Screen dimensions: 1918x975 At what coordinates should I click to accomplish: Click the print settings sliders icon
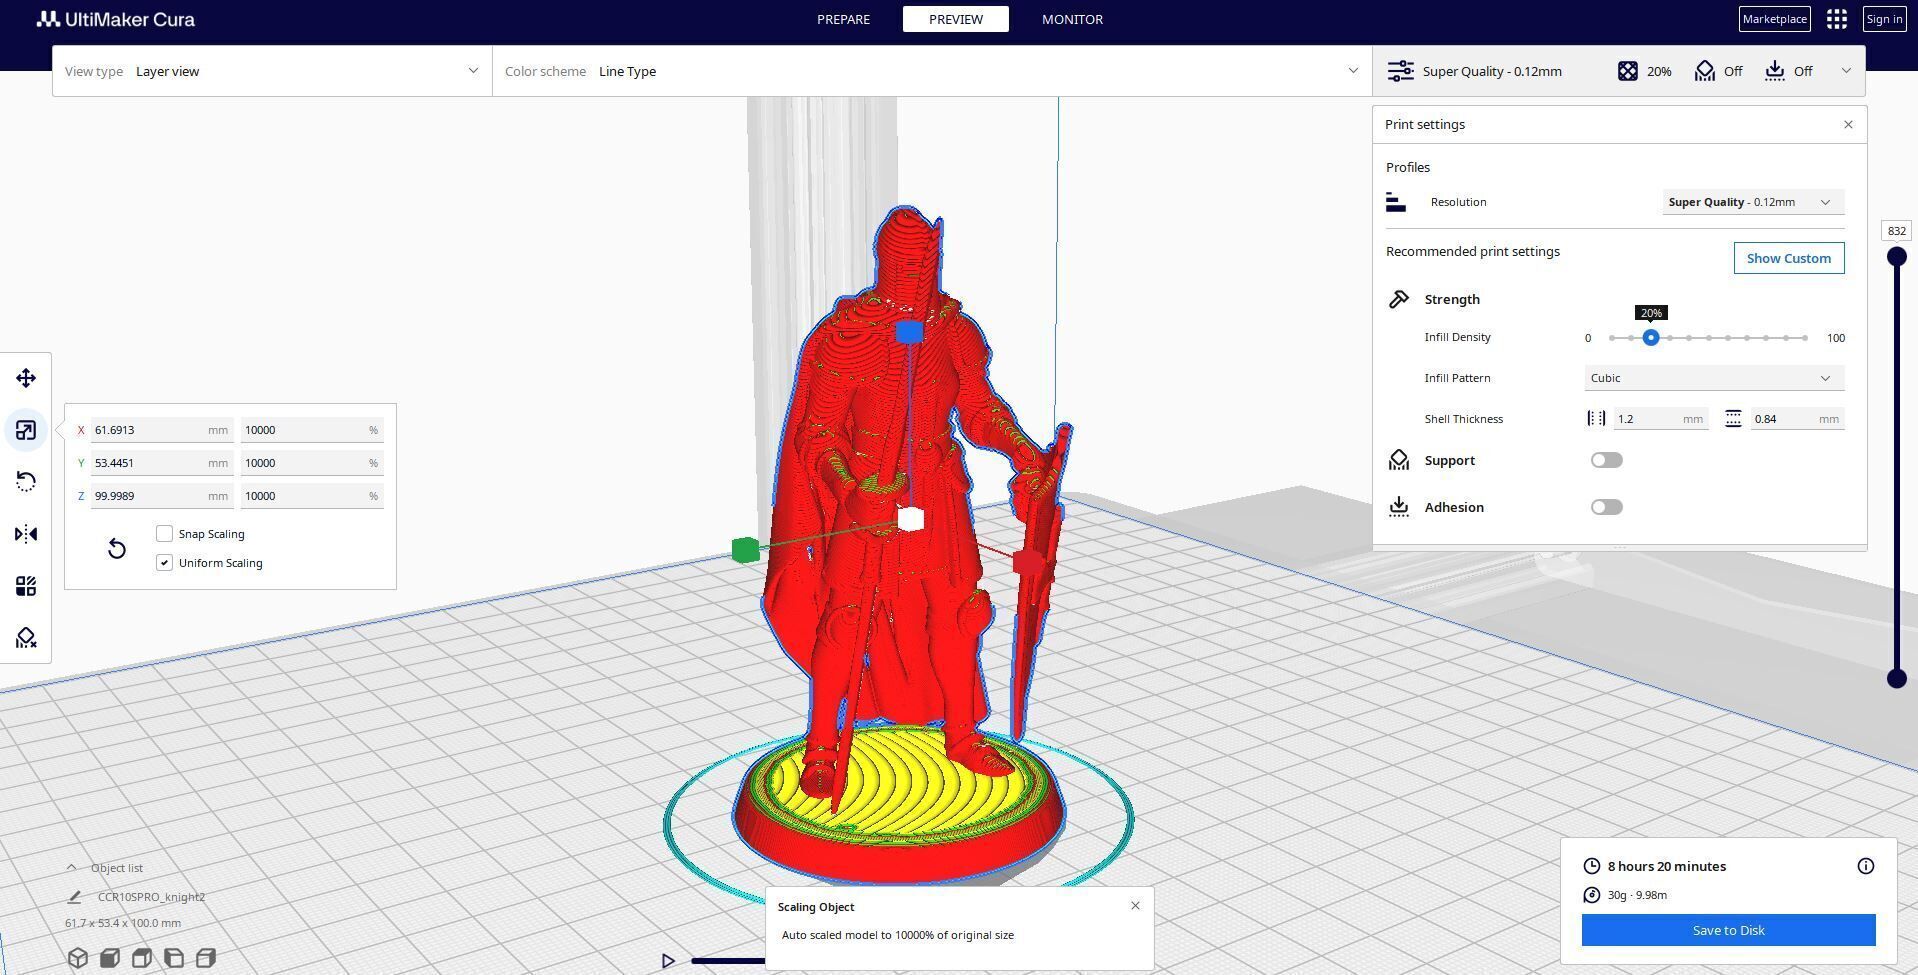point(1400,71)
